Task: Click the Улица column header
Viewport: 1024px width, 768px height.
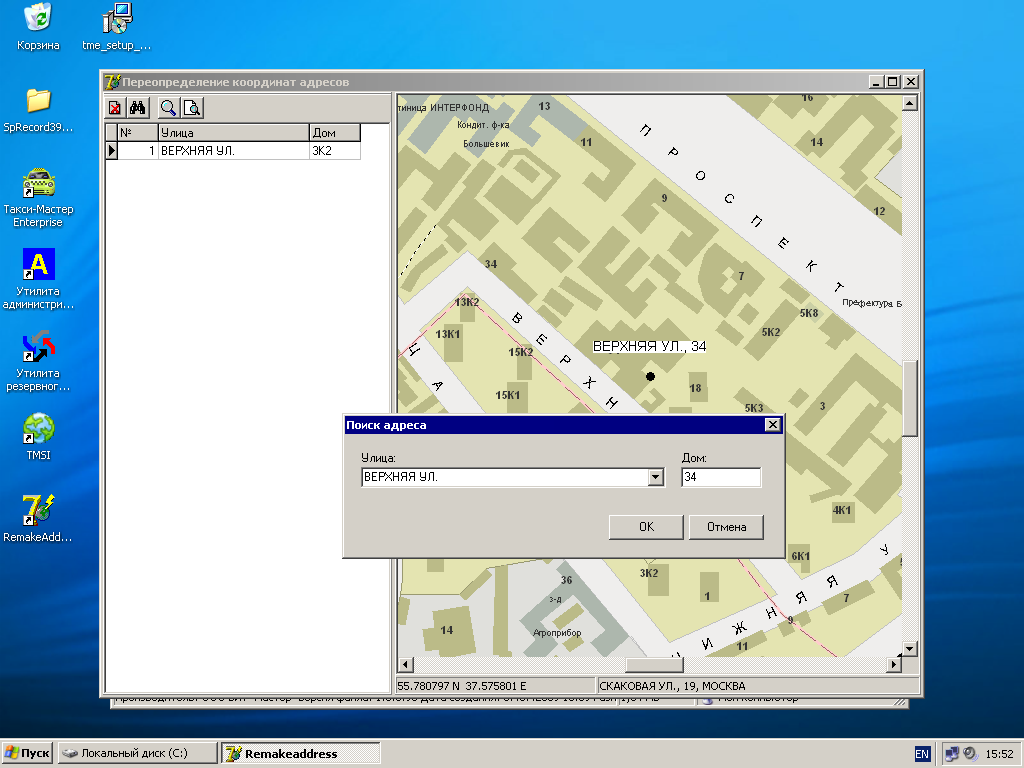Action: 232,132
